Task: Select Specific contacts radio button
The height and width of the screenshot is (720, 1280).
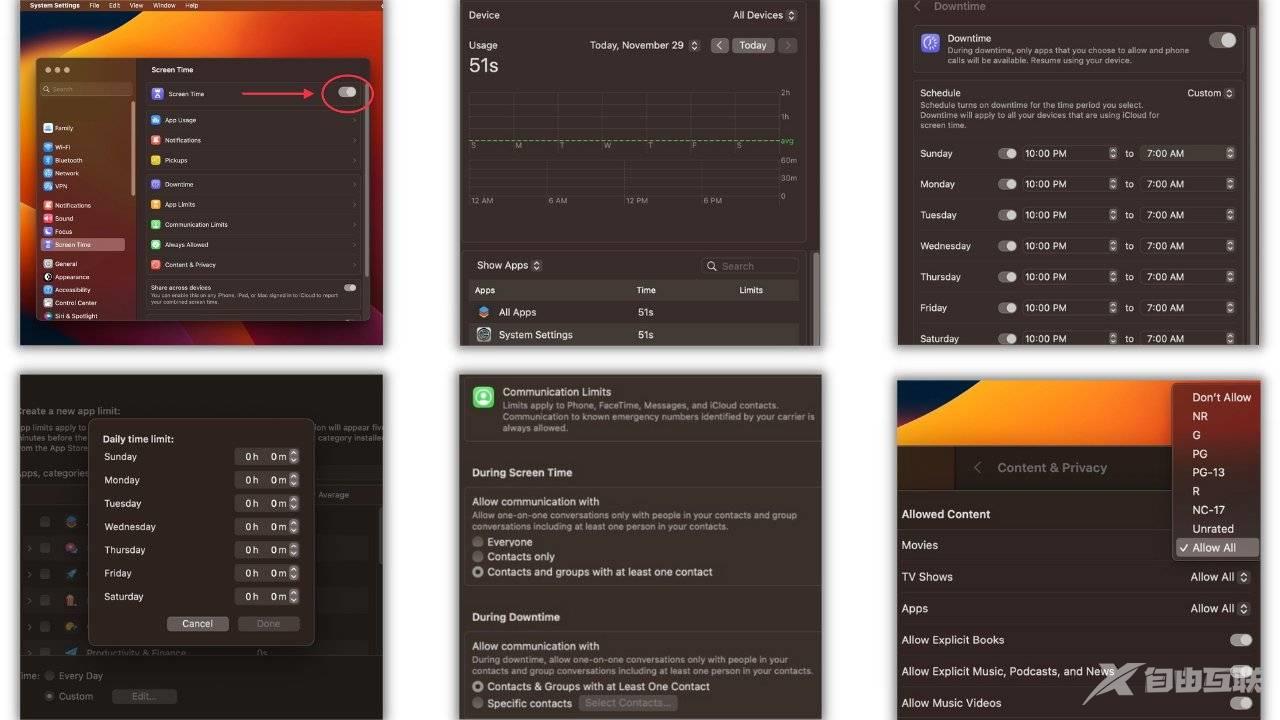Action: 478,703
